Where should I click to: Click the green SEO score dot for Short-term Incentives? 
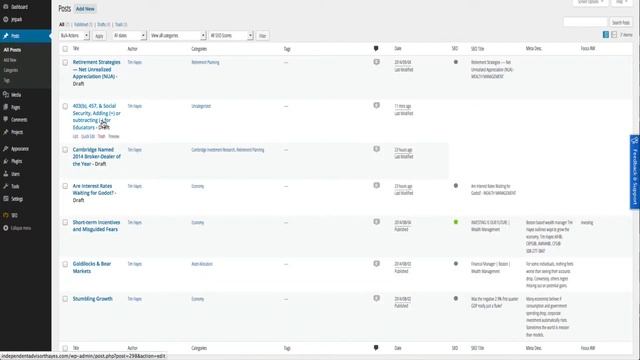(456, 222)
